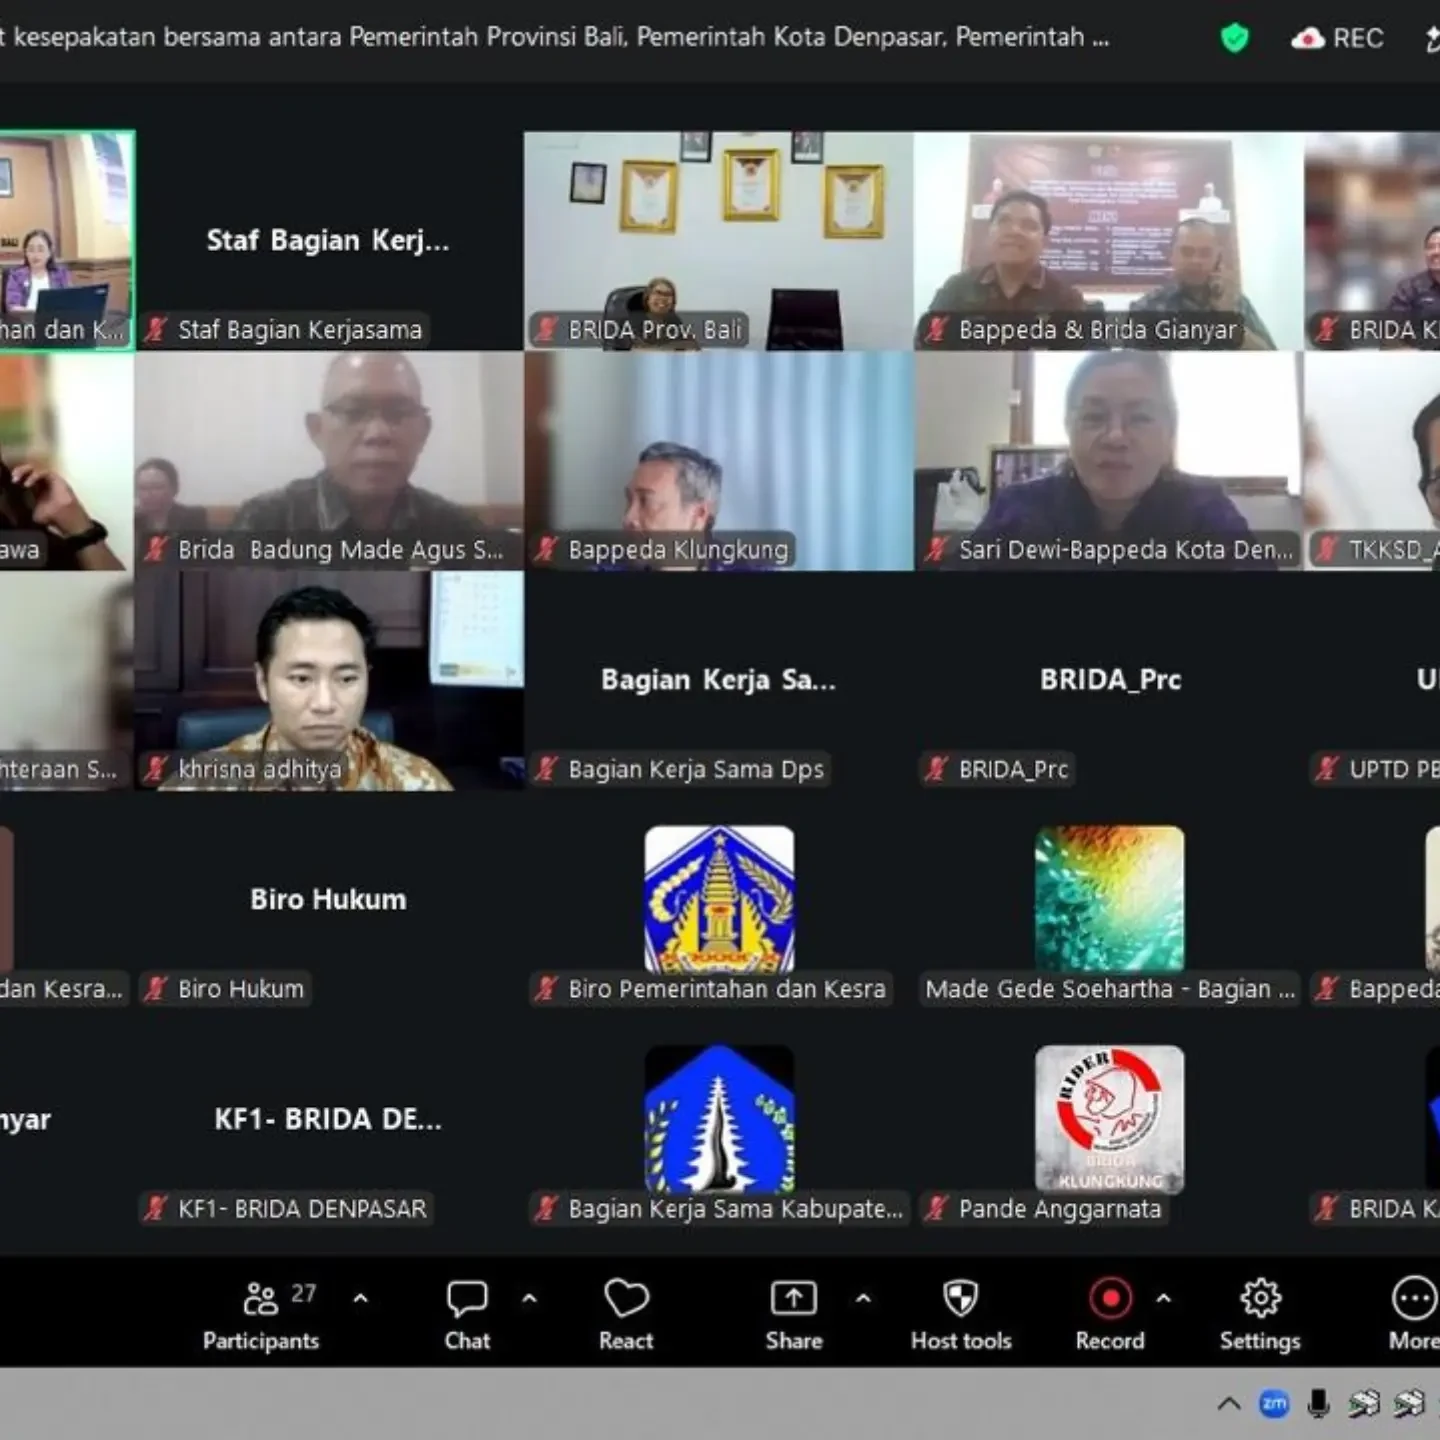Click Bagian Kerja Sama Kabupaten emblem avatar
Screen dimensions: 1440x1440
point(720,1119)
